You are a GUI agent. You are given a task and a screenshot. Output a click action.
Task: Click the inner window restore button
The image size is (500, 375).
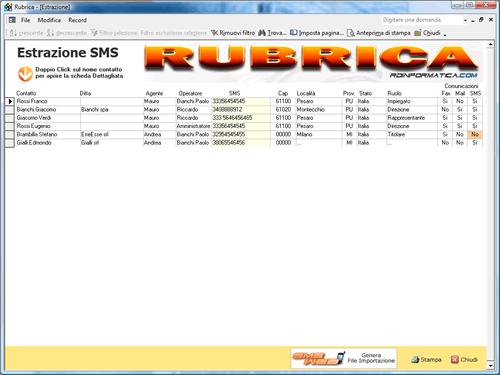(x=481, y=20)
